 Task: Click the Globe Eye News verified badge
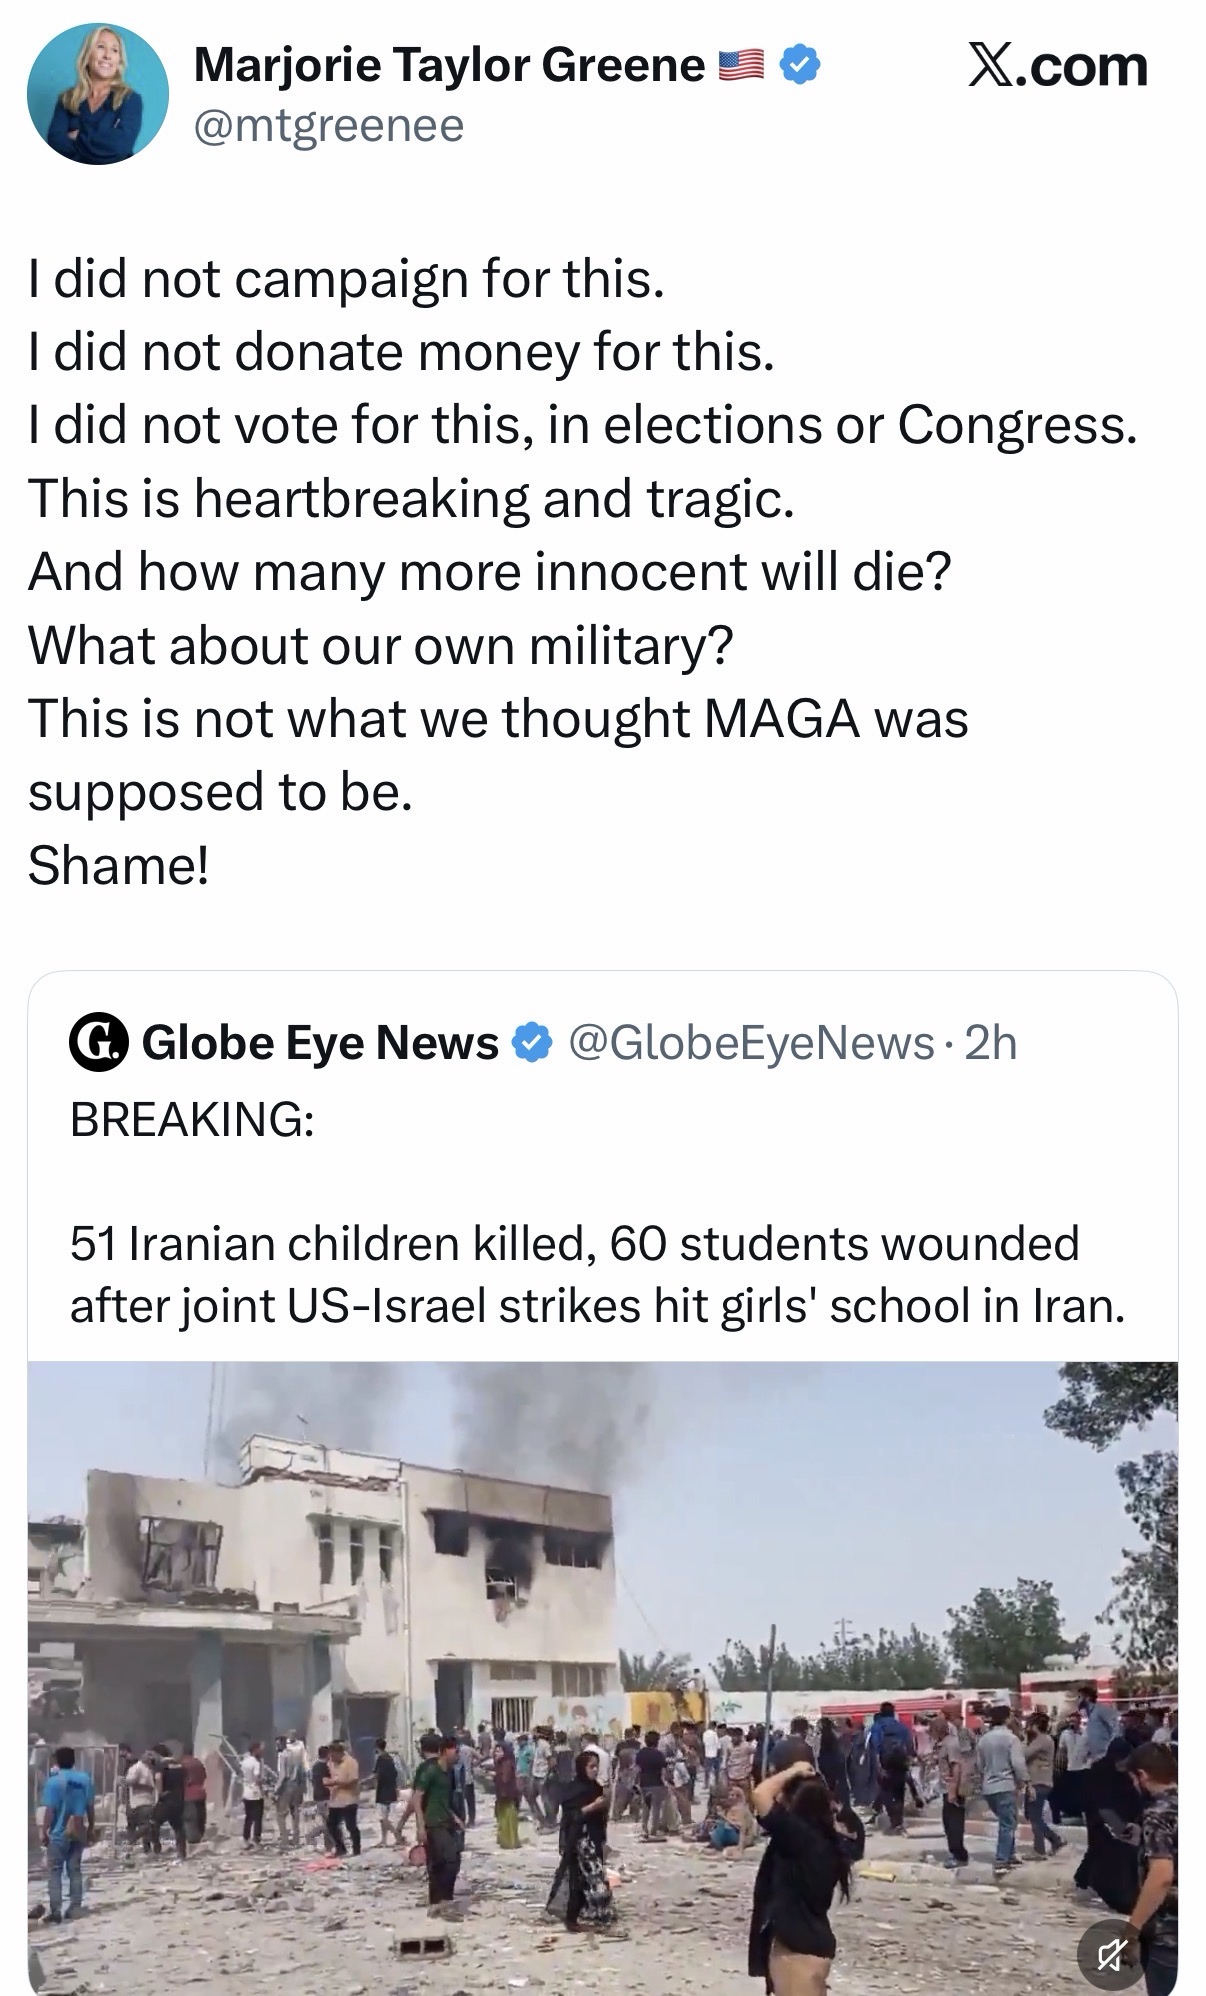click(531, 1043)
